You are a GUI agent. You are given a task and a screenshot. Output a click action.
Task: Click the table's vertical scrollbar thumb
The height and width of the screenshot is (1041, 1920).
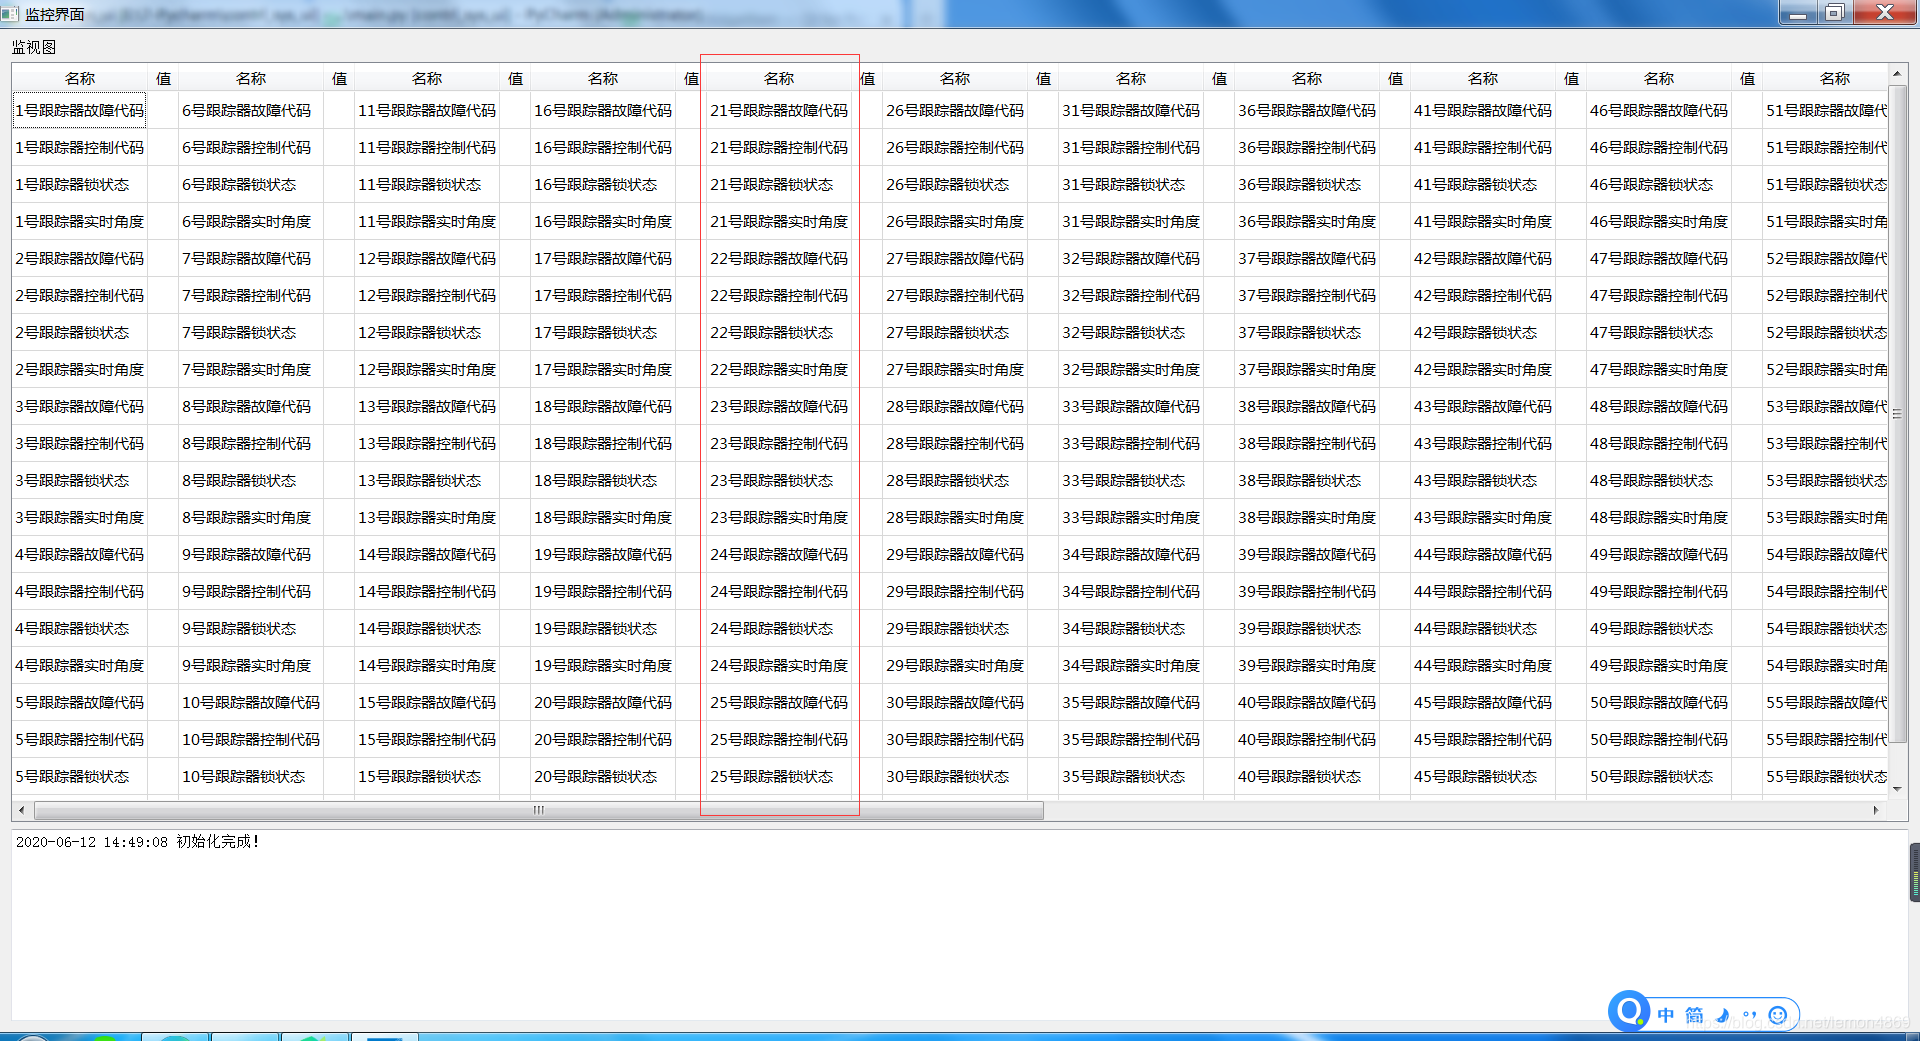point(1897,413)
